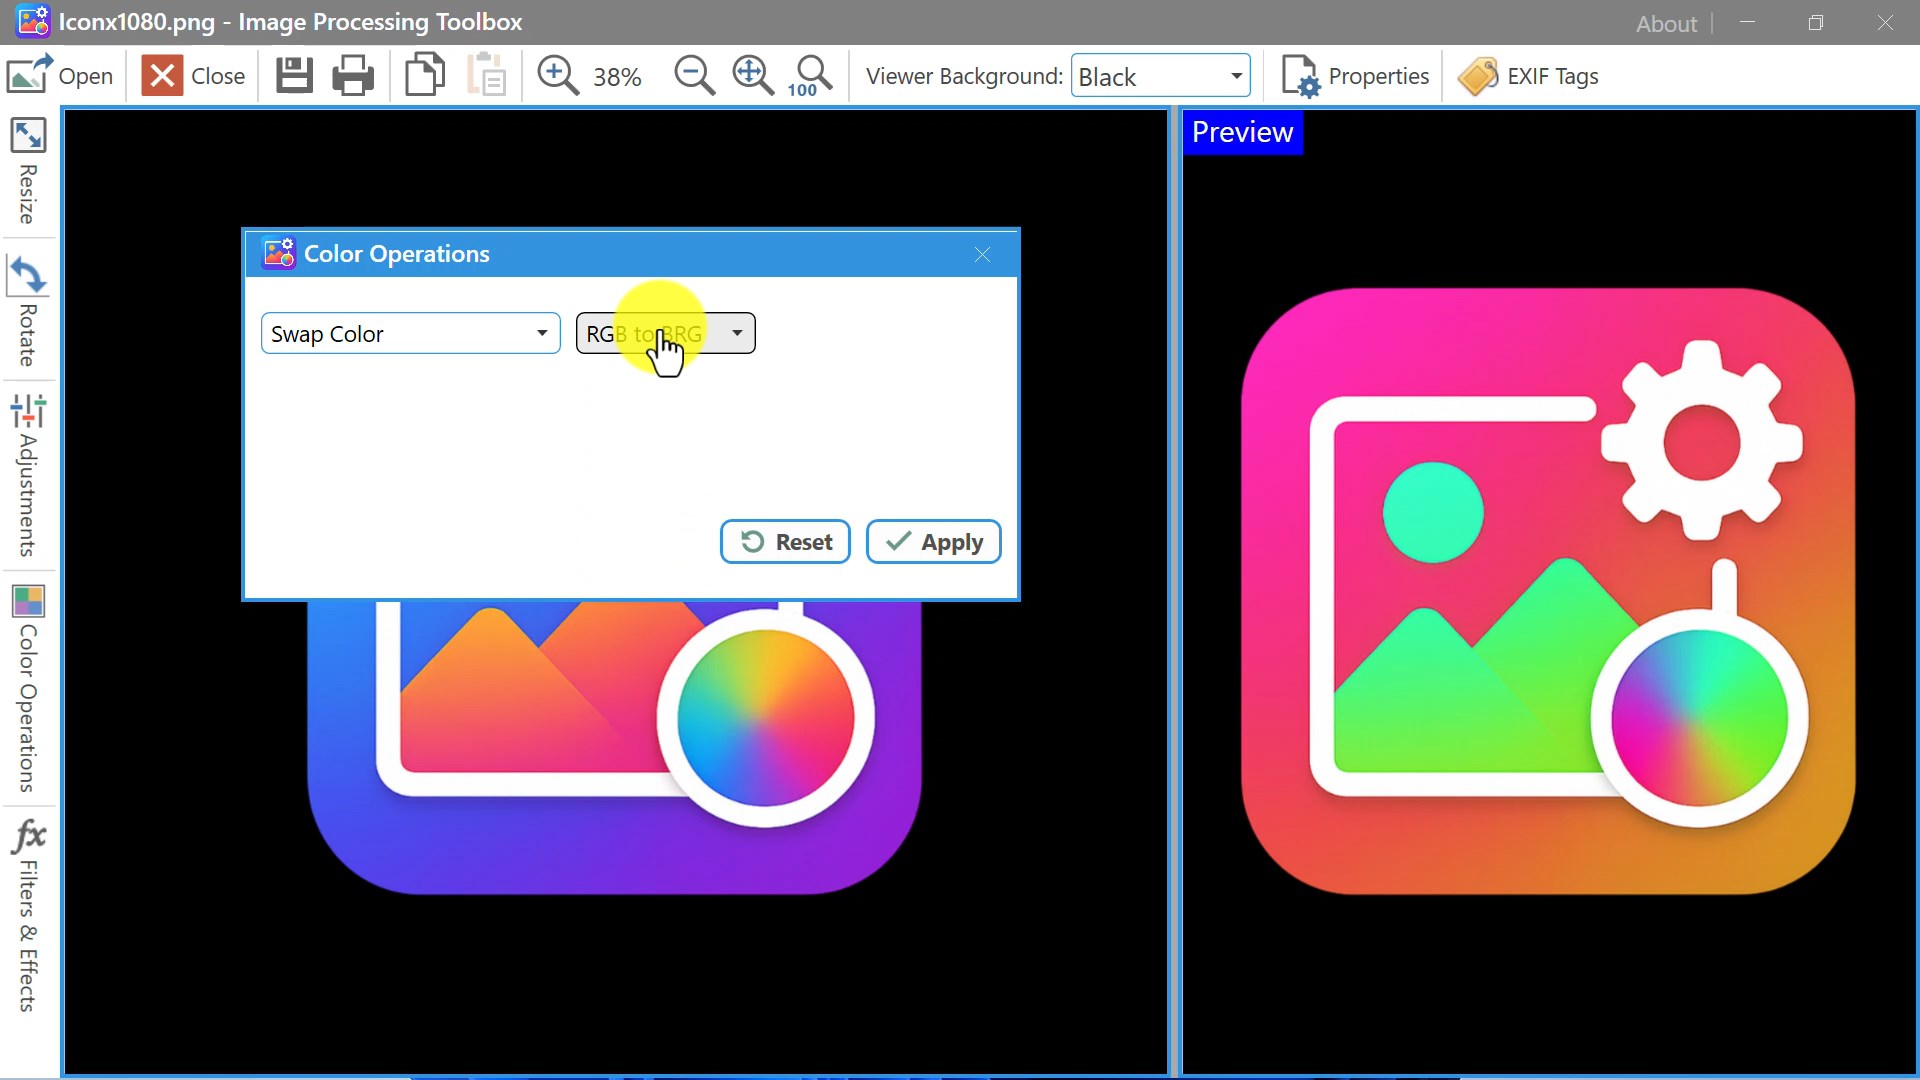The width and height of the screenshot is (1920, 1080).
Task: Click the Print icon
Action: pos(352,76)
